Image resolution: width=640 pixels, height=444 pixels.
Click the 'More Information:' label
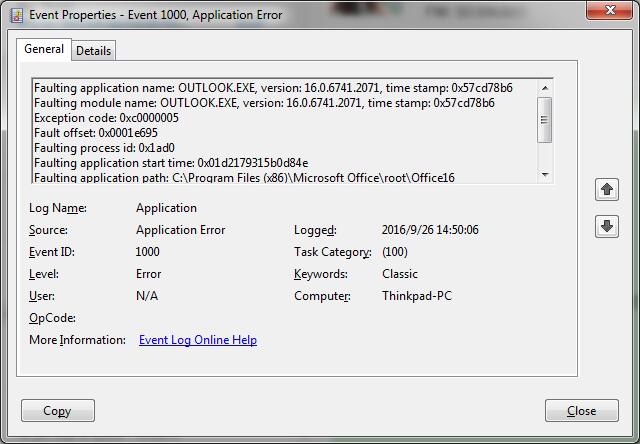point(77,340)
